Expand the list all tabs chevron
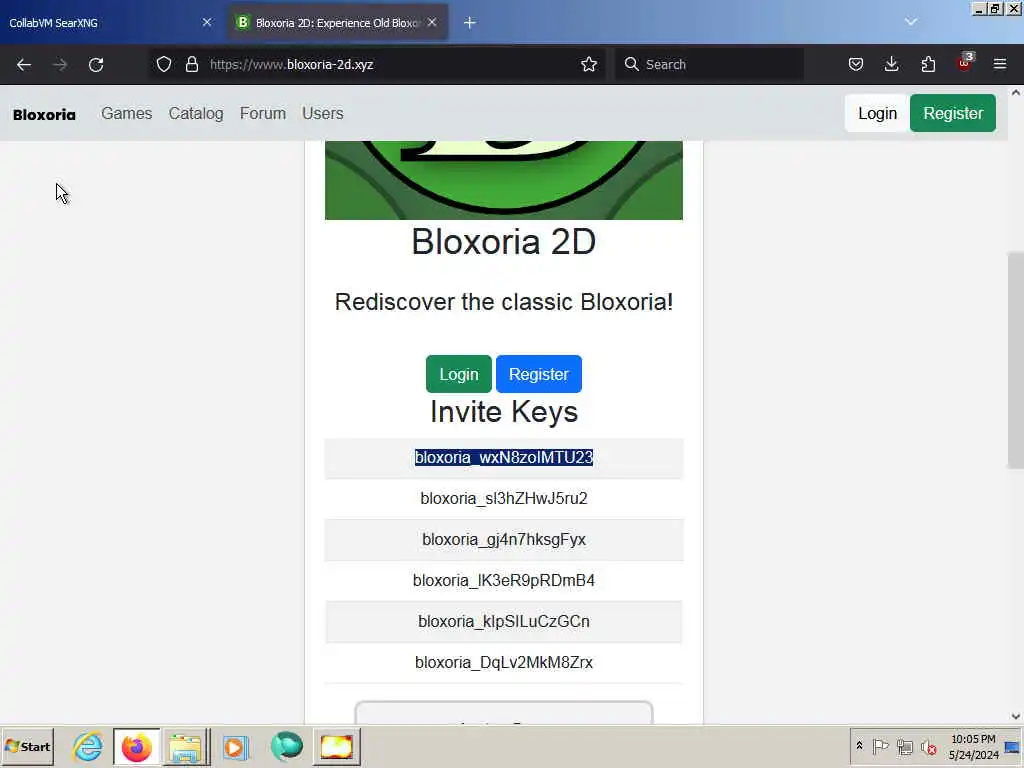This screenshot has height=768, width=1024. [911, 22]
